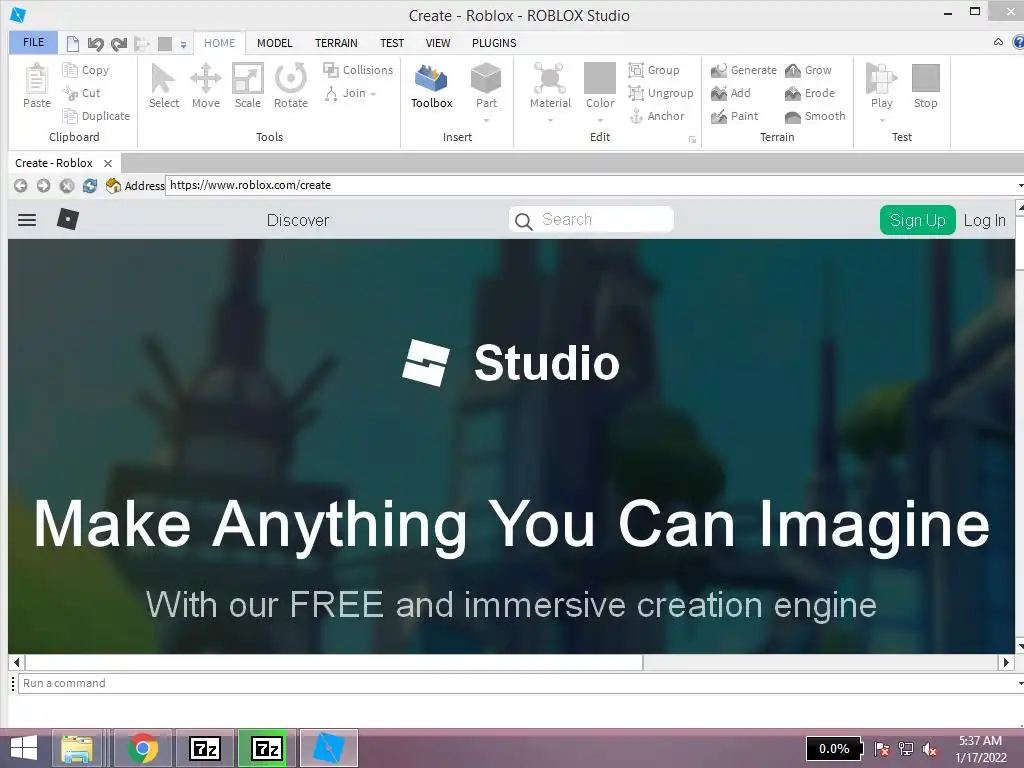Click the Stop test button
1024x768 pixels.
click(x=925, y=86)
